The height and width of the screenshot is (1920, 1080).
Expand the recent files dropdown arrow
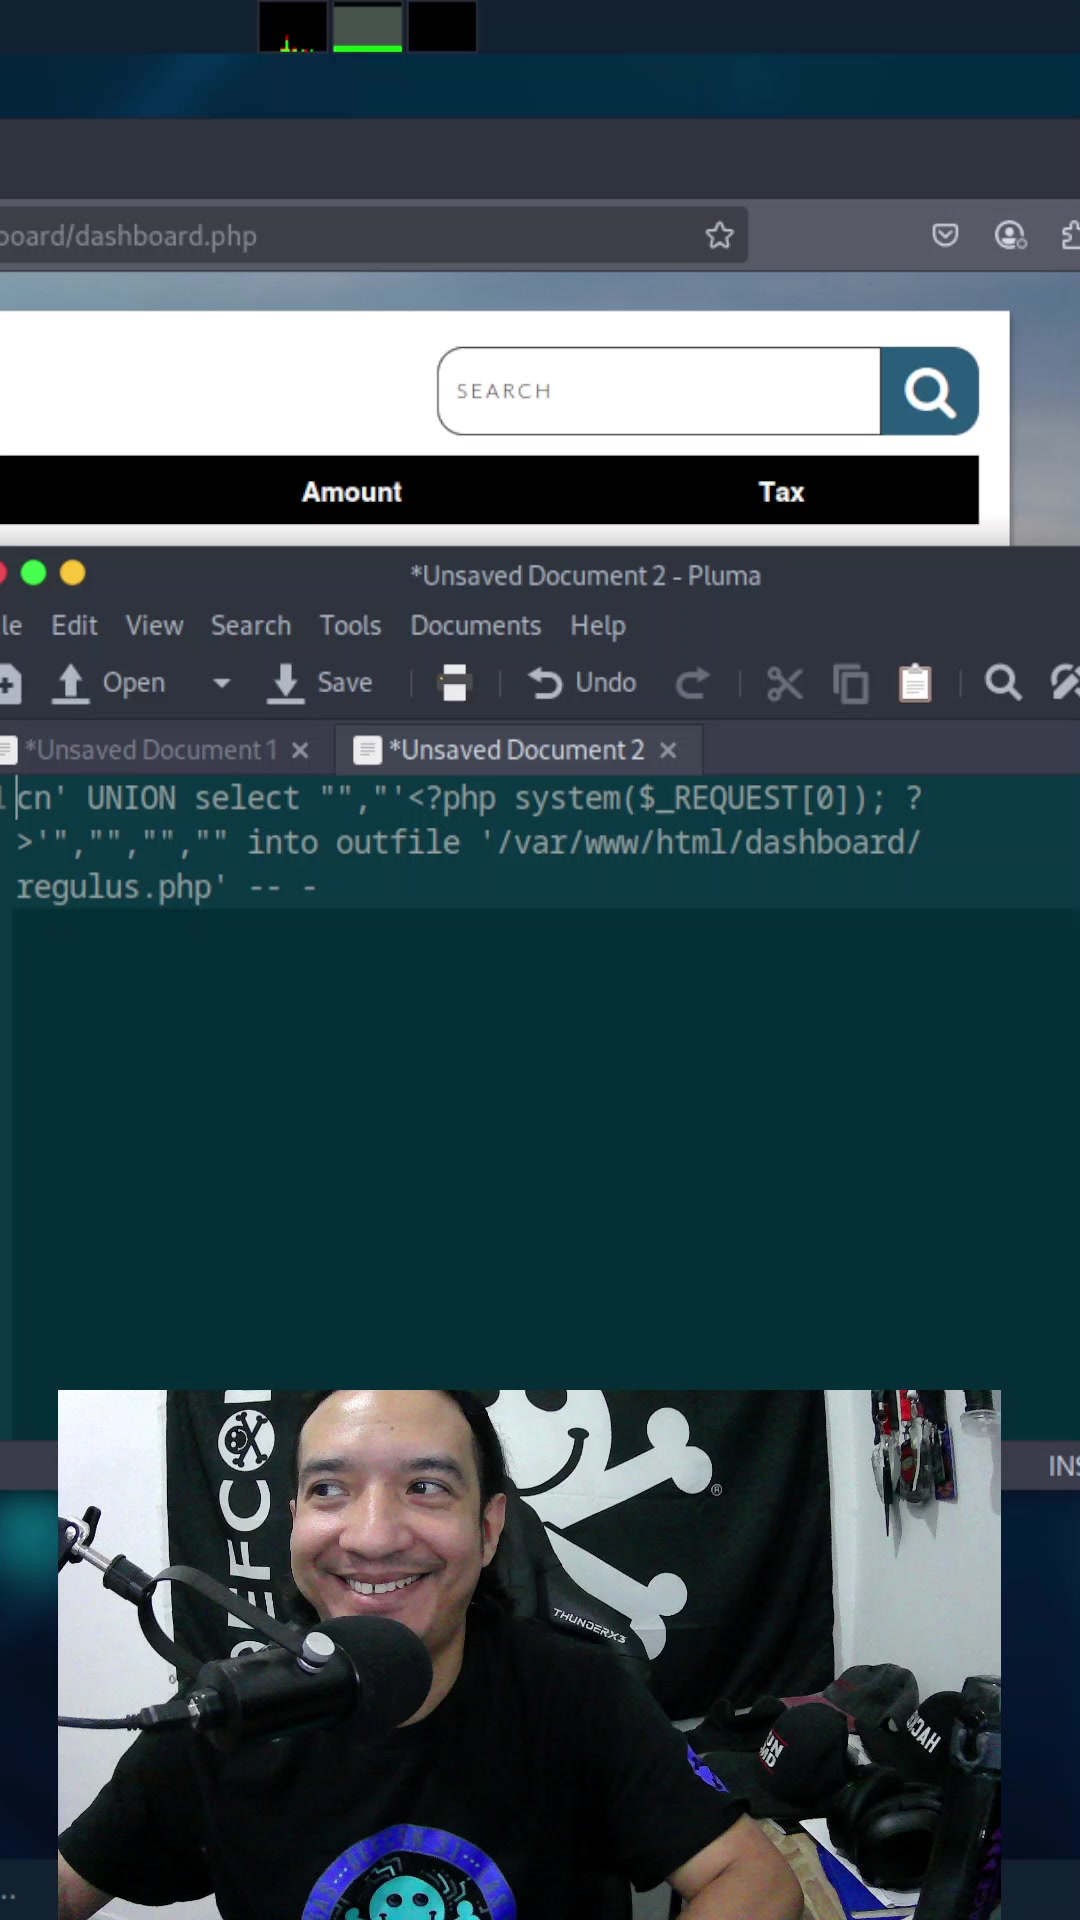click(222, 683)
